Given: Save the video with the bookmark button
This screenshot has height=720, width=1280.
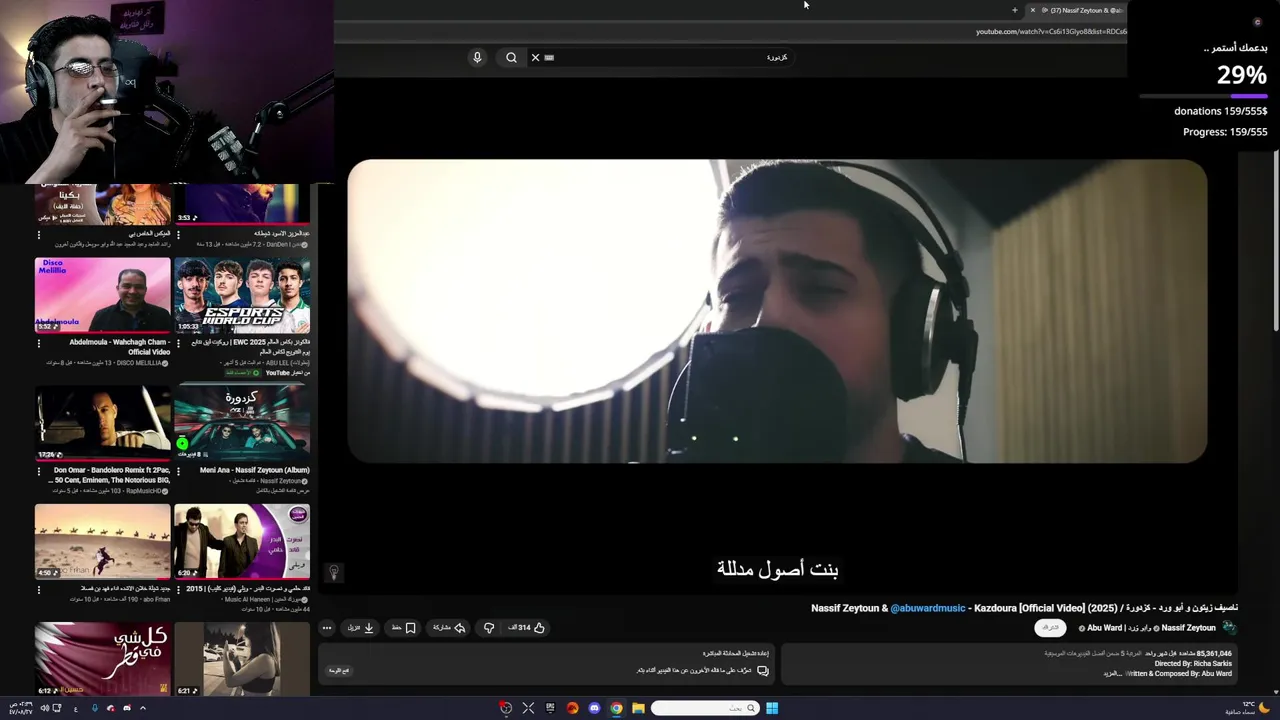Looking at the screenshot, I should [404, 628].
